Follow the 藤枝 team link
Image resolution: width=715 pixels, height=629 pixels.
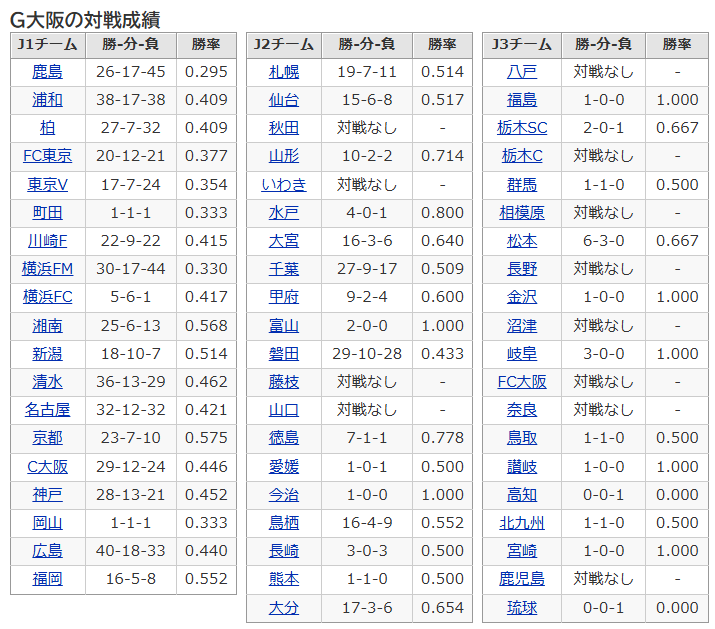coord(284,382)
